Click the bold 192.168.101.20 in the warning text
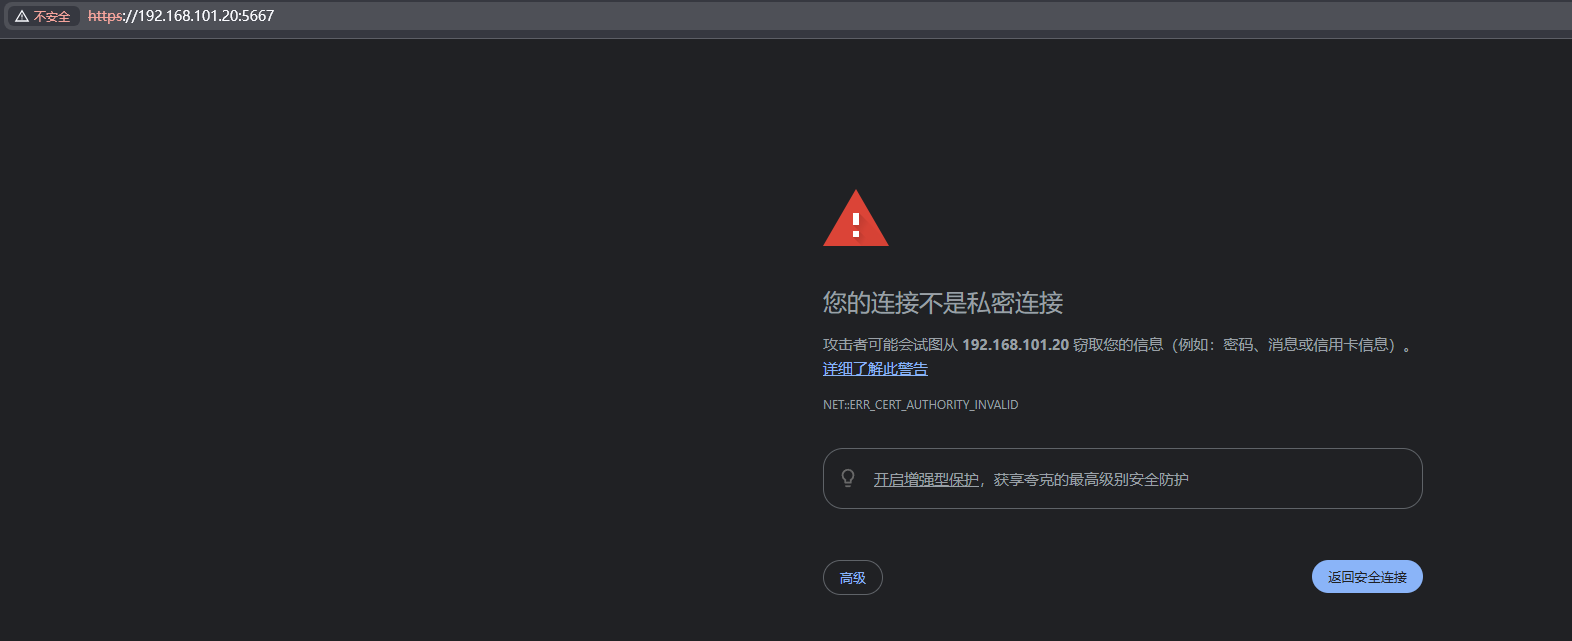 click(1015, 345)
